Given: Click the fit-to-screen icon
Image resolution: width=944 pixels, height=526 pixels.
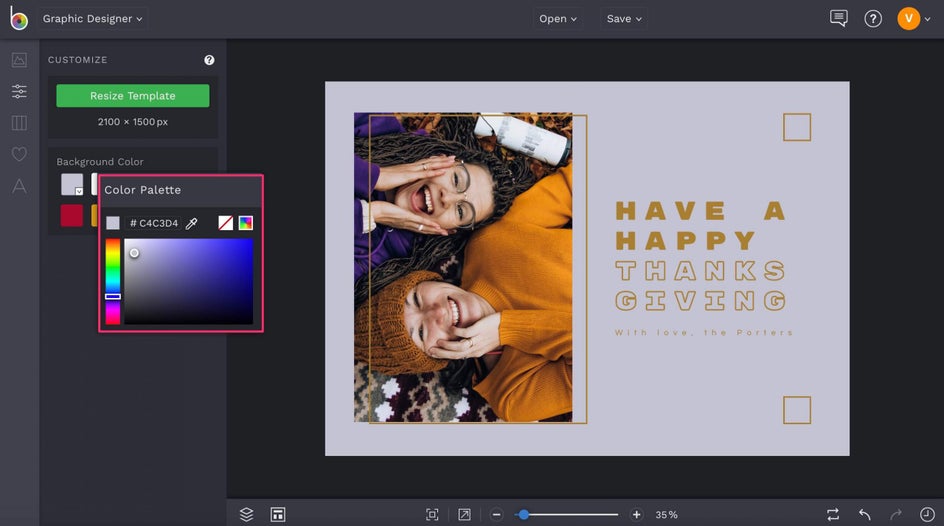Looking at the screenshot, I should pyautogui.click(x=432, y=514).
